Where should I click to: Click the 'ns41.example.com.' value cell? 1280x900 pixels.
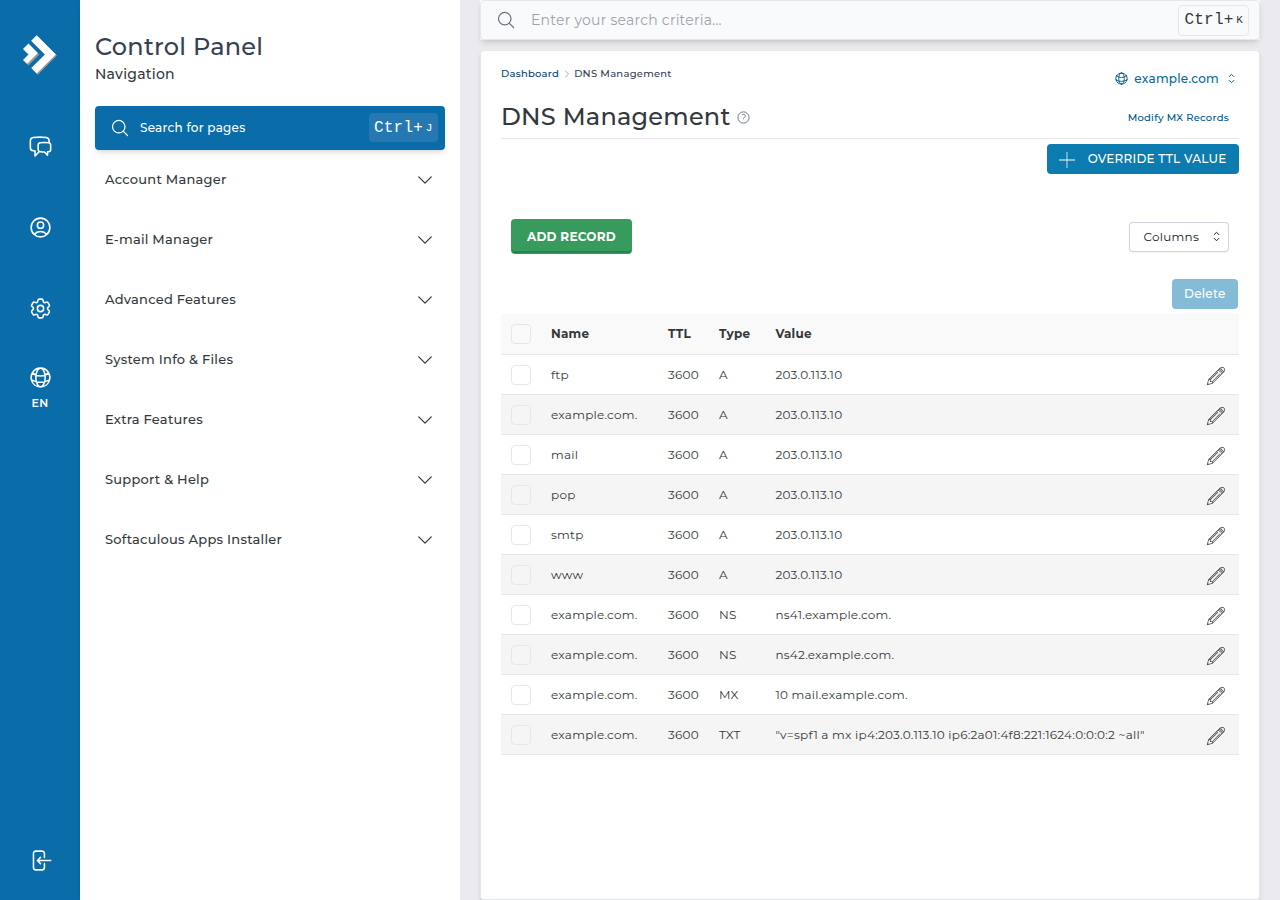coord(833,615)
